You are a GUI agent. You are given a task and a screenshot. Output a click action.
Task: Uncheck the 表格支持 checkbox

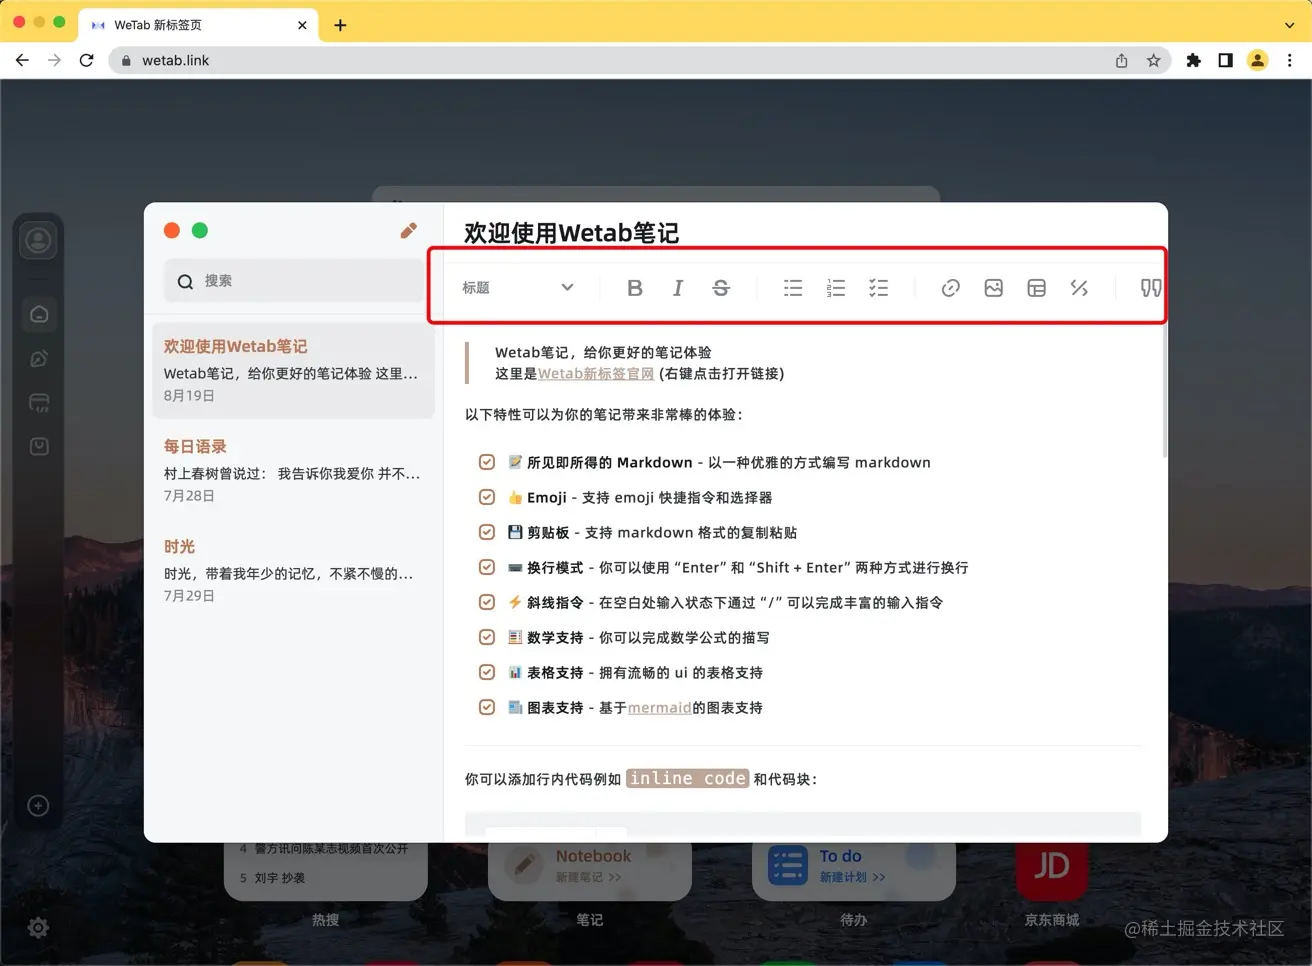tap(487, 672)
